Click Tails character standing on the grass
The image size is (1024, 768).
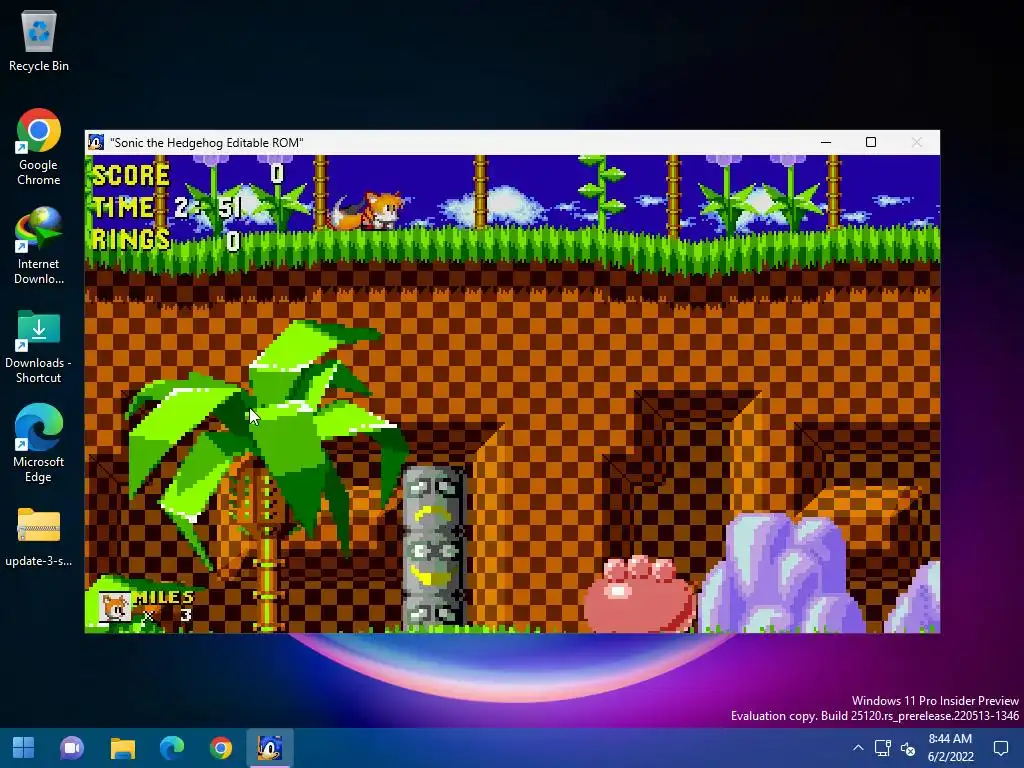[x=368, y=210]
